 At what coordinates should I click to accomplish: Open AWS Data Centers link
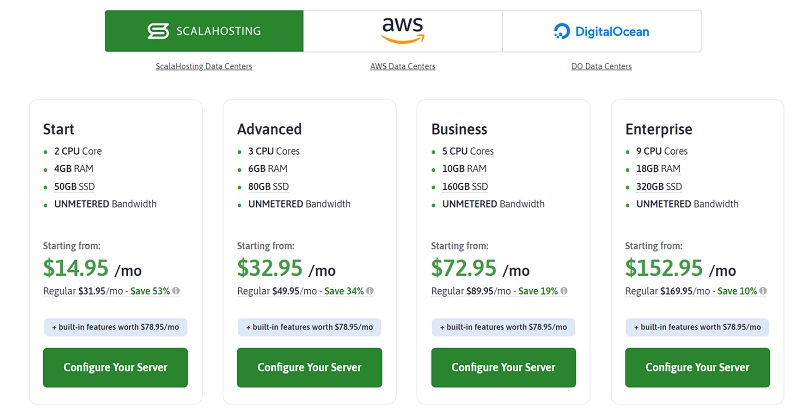[403, 66]
